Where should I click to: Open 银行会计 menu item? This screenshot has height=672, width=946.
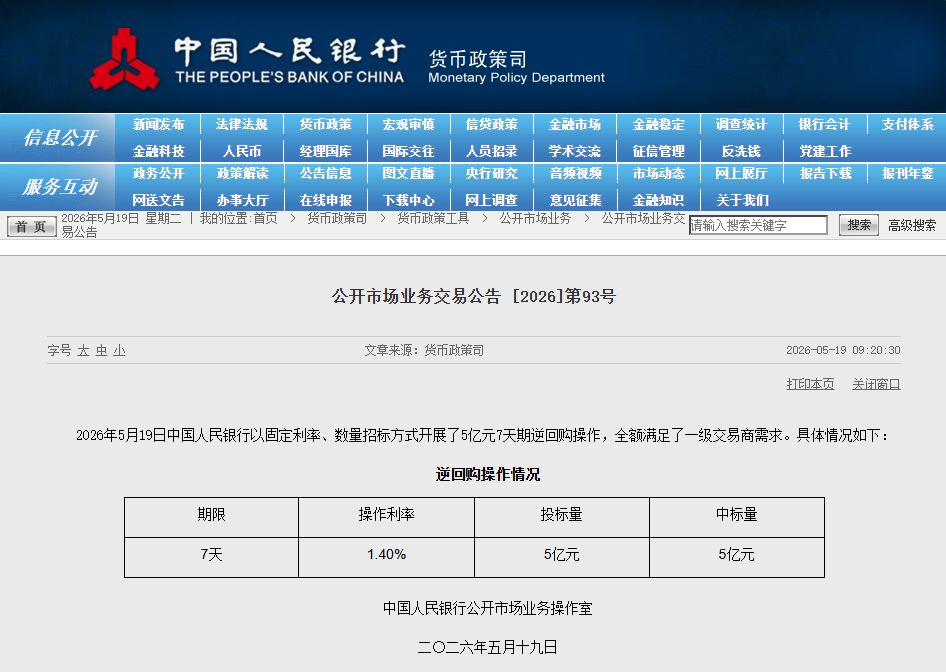[825, 124]
